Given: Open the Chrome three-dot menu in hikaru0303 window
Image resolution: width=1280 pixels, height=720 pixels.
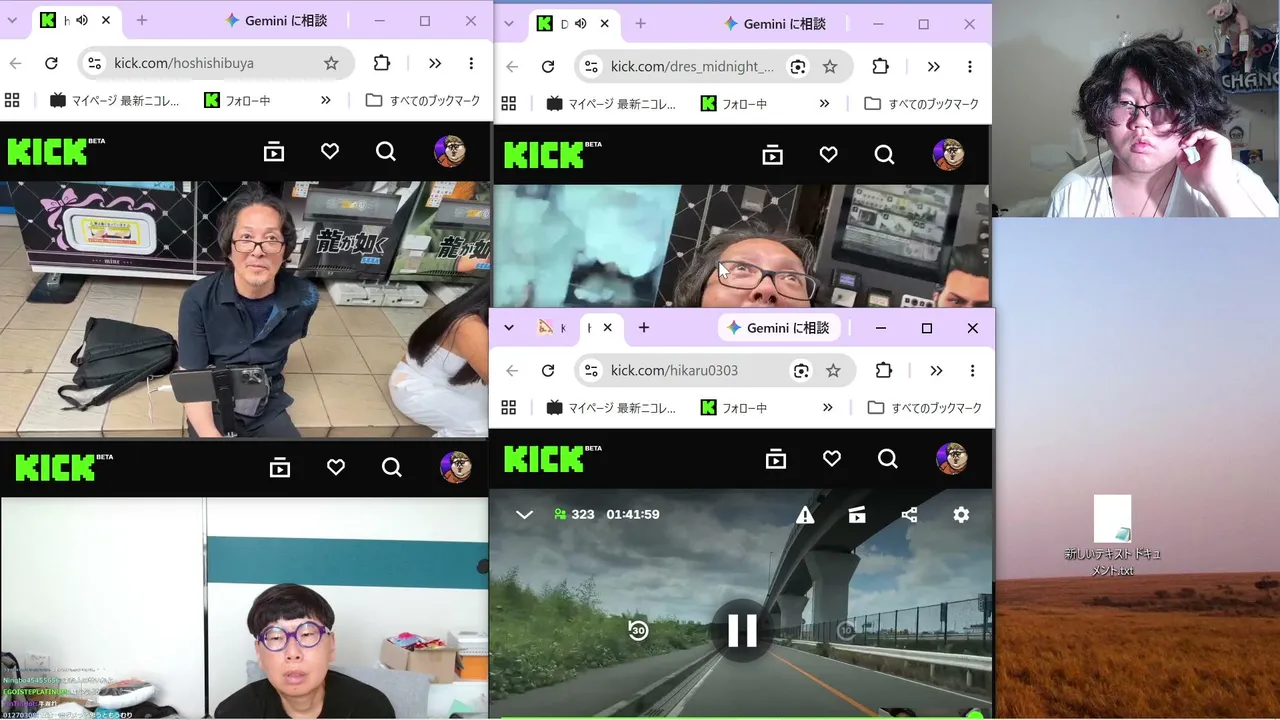Looking at the screenshot, I should click(972, 371).
